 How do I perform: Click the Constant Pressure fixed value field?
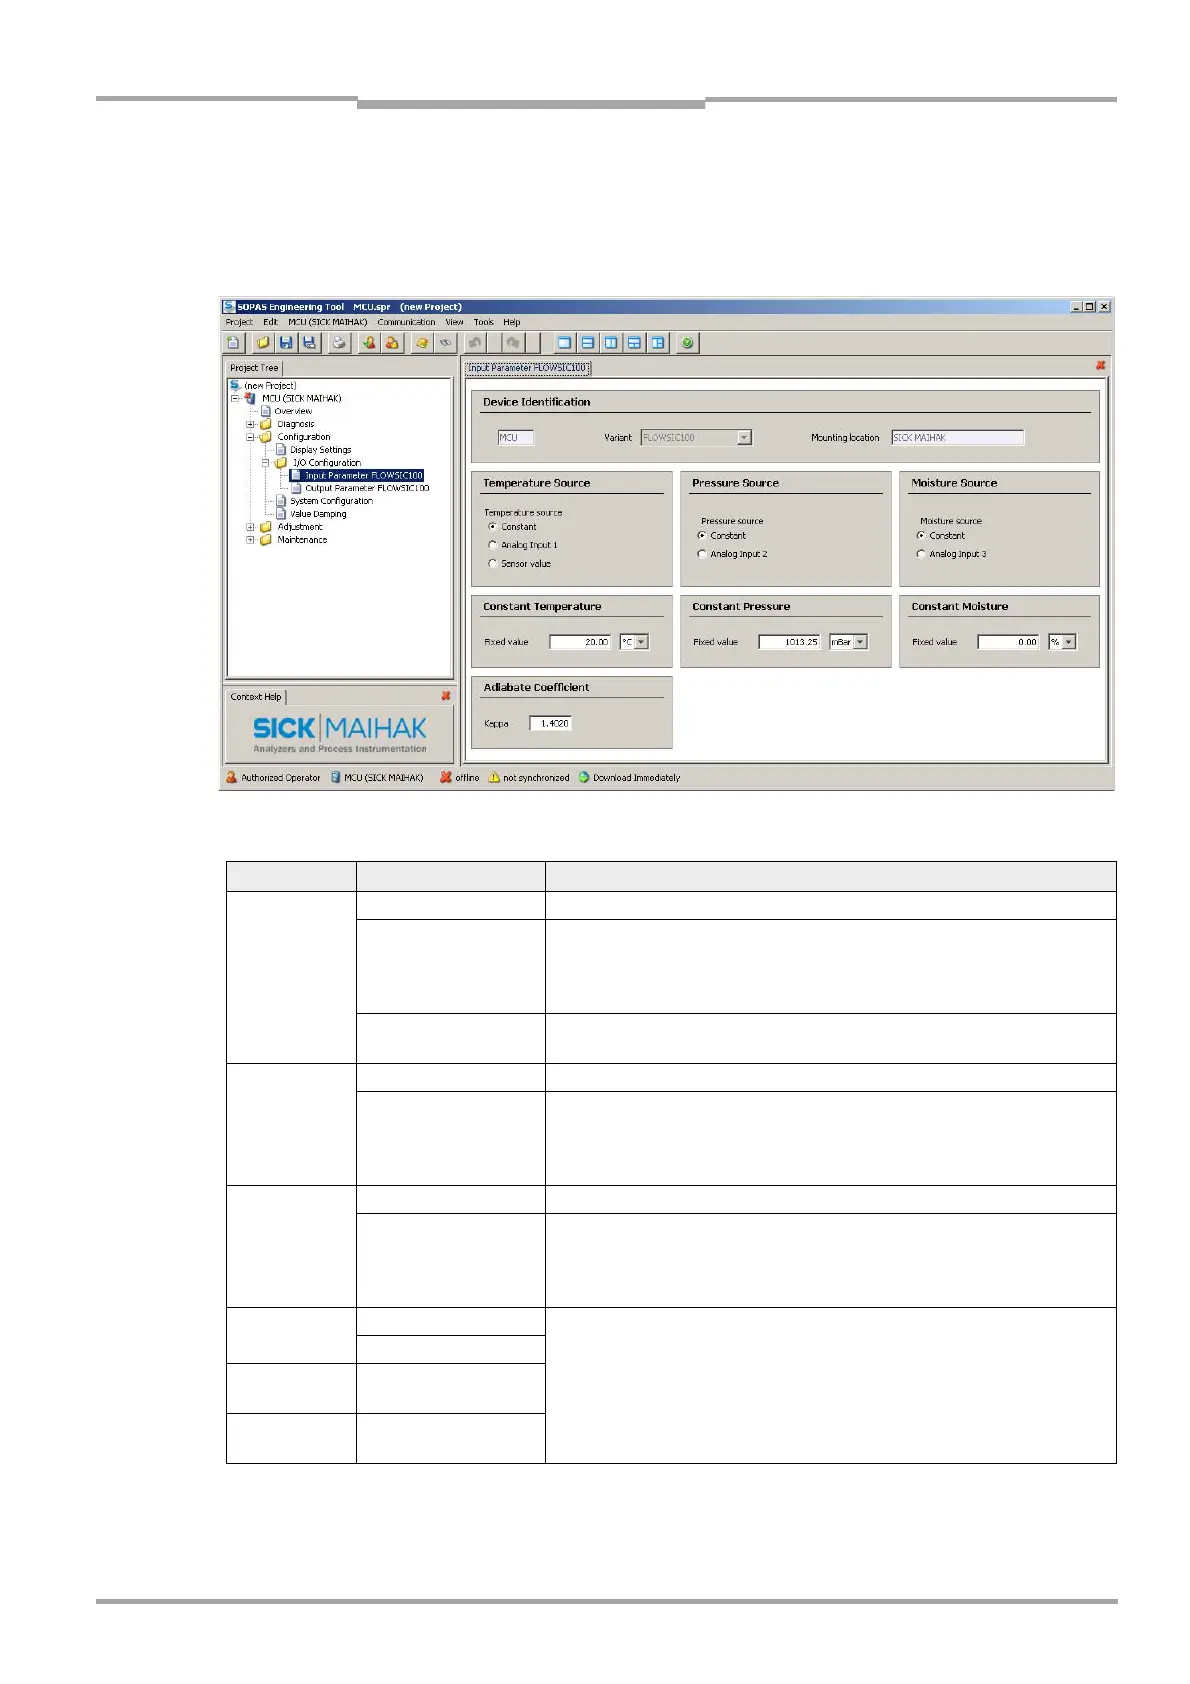[789, 642]
